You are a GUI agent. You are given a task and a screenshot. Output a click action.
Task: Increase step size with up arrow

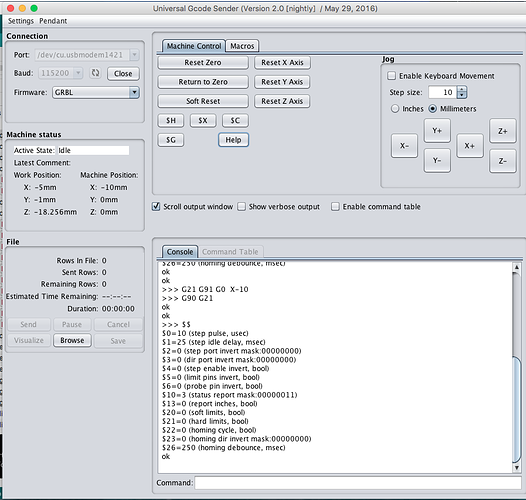point(462,89)
